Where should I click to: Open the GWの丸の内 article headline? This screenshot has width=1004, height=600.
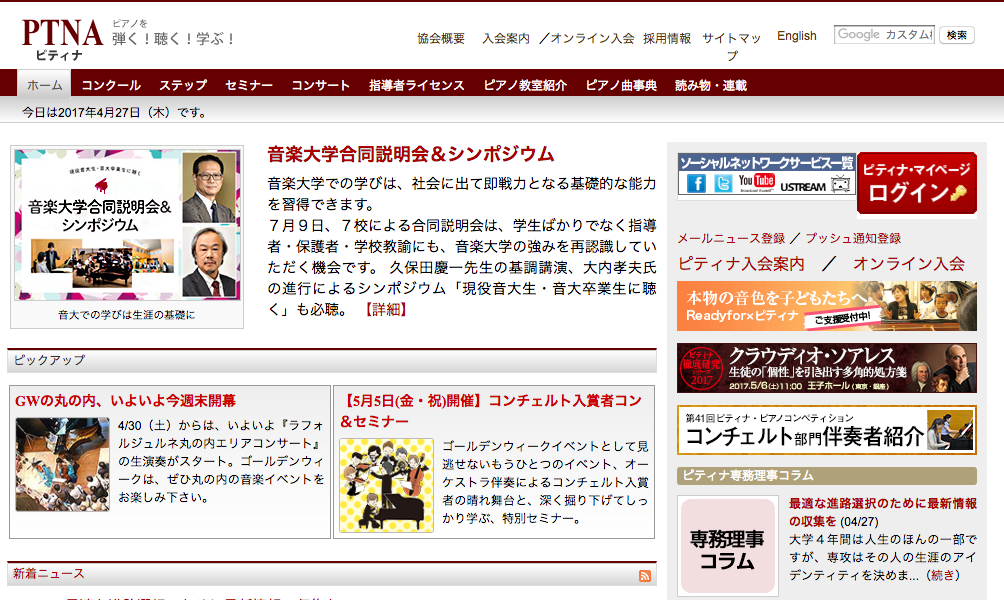(126, 400)
